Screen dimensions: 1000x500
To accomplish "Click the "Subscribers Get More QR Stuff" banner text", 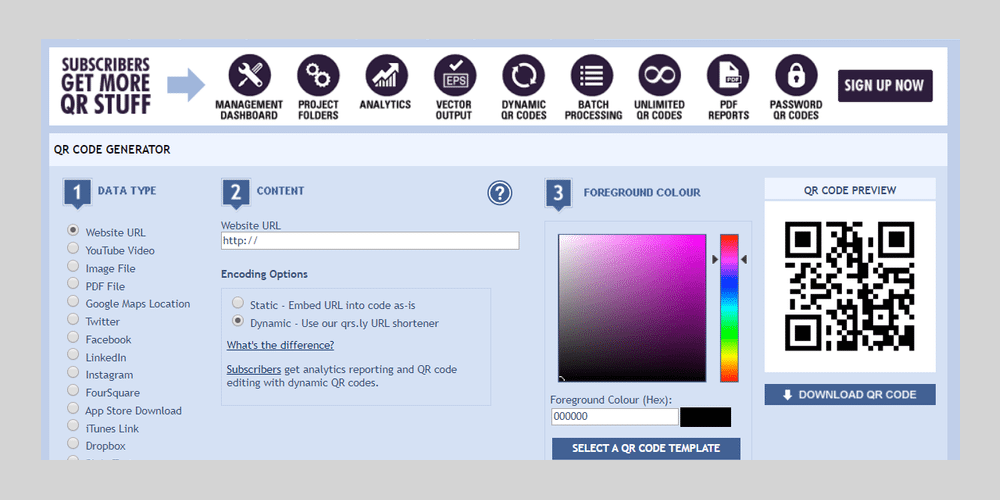I will pyautogui.click(x=106, y=85).
